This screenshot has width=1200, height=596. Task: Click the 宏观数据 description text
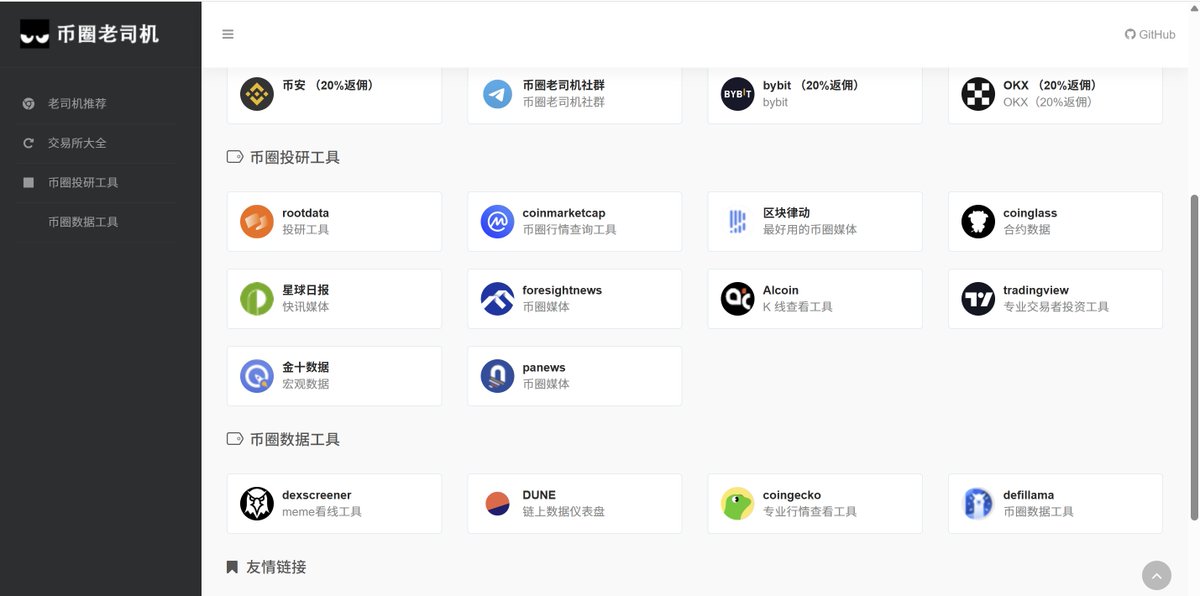305,384
